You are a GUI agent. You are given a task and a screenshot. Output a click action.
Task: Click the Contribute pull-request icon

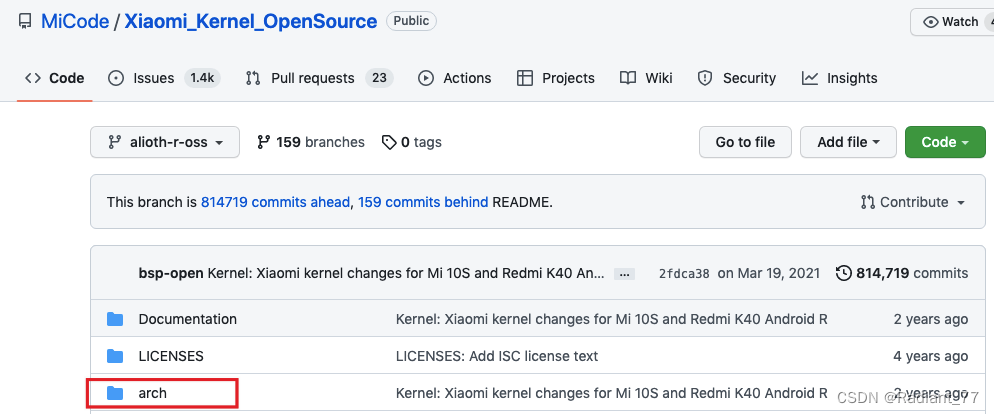click(868, 202)
